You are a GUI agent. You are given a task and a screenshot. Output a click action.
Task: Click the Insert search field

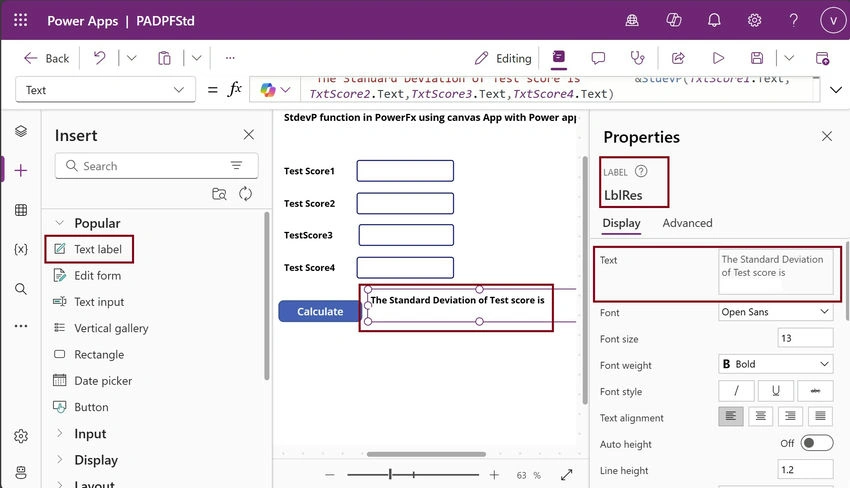[156, 166]
